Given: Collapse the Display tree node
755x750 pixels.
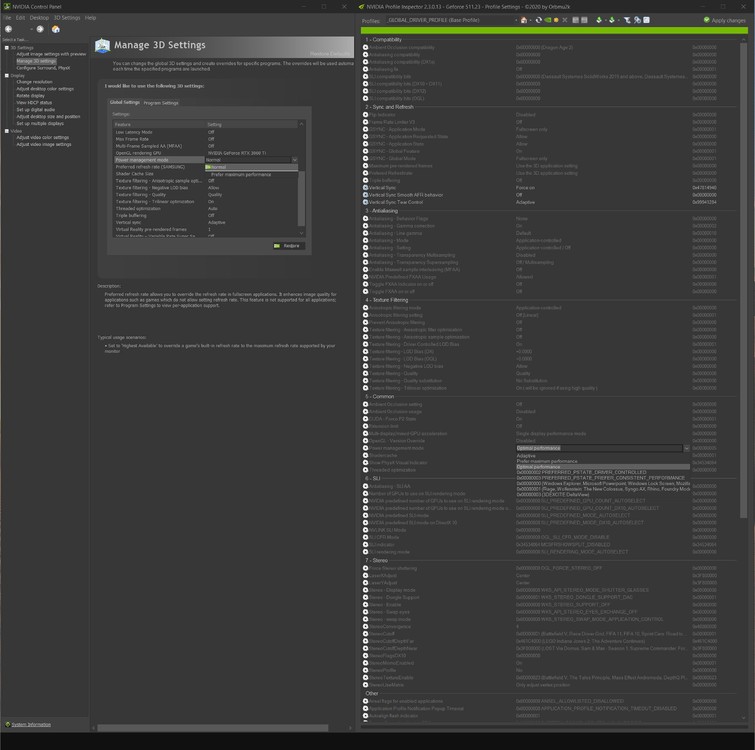Looking at the screenshot, I should pos(5,75).
